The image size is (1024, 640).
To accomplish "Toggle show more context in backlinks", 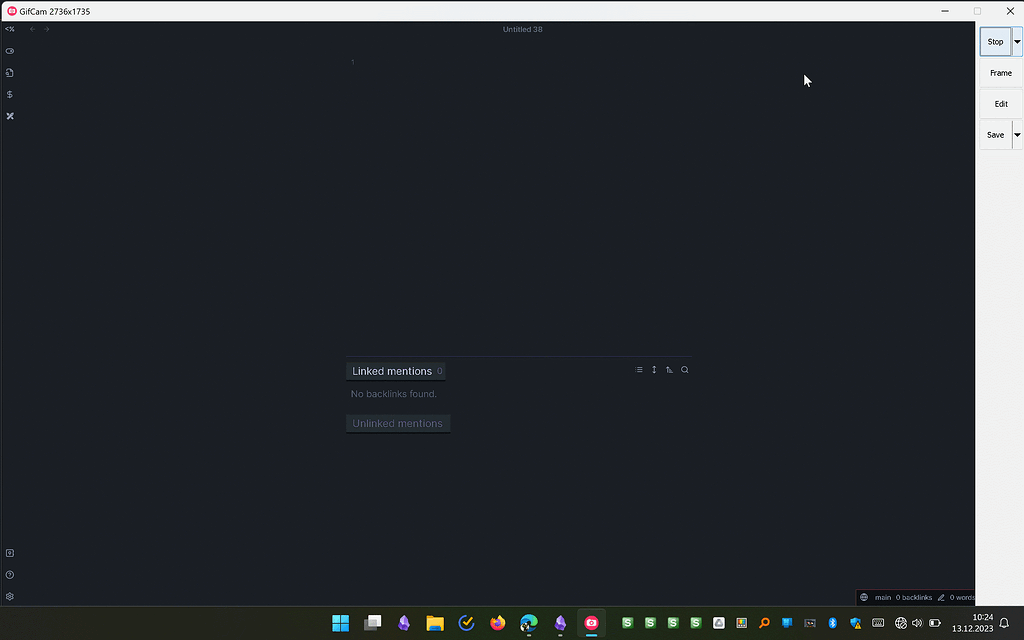I will (655, 370).
